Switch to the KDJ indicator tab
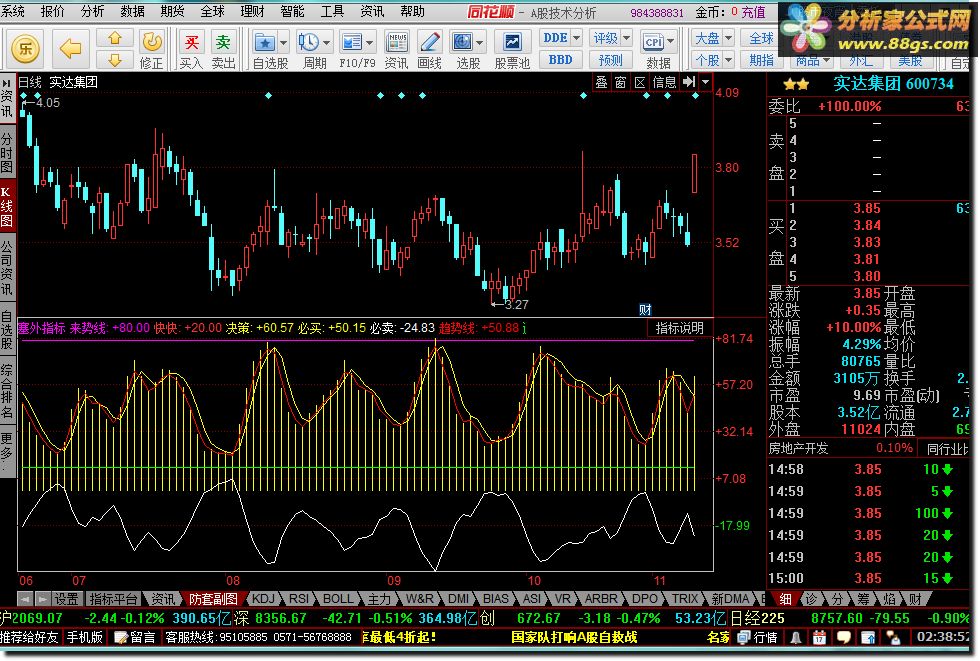980x661 pixels. tap(263, 599)
